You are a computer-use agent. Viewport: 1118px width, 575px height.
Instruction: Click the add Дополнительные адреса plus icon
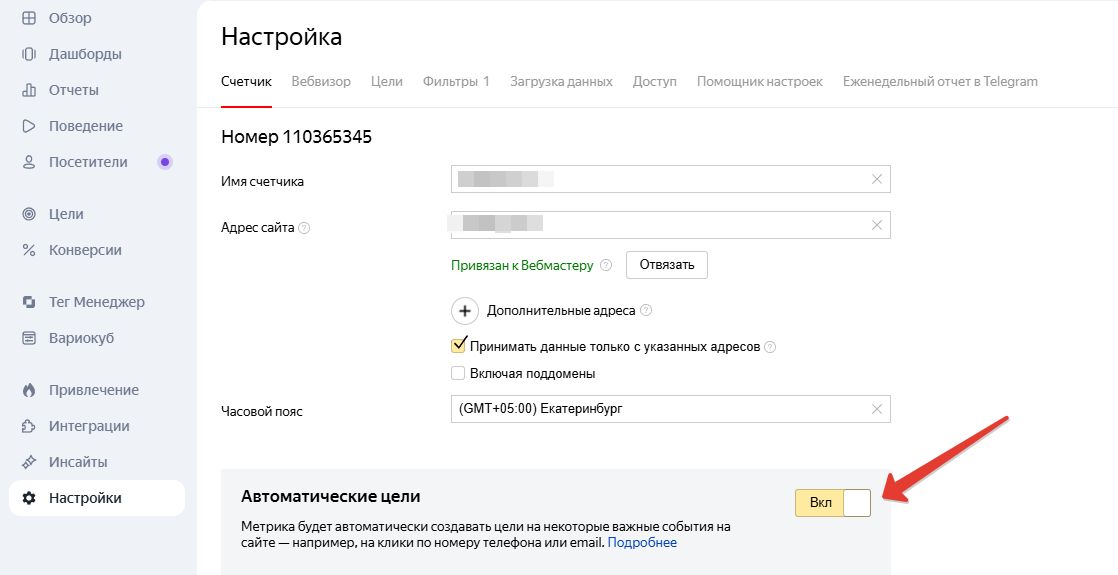(x=465, y=311)
